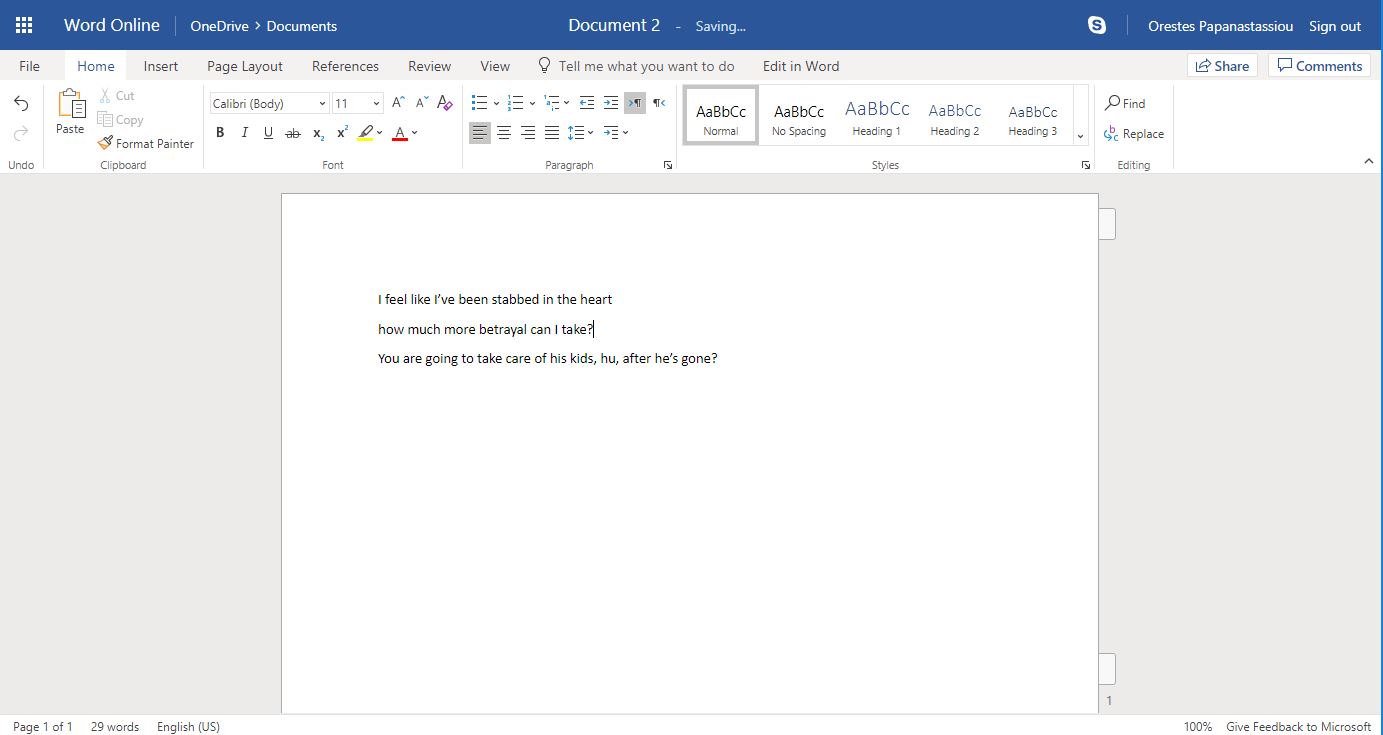Center align the text
The image size is (1383, 735).
point(504,133)
